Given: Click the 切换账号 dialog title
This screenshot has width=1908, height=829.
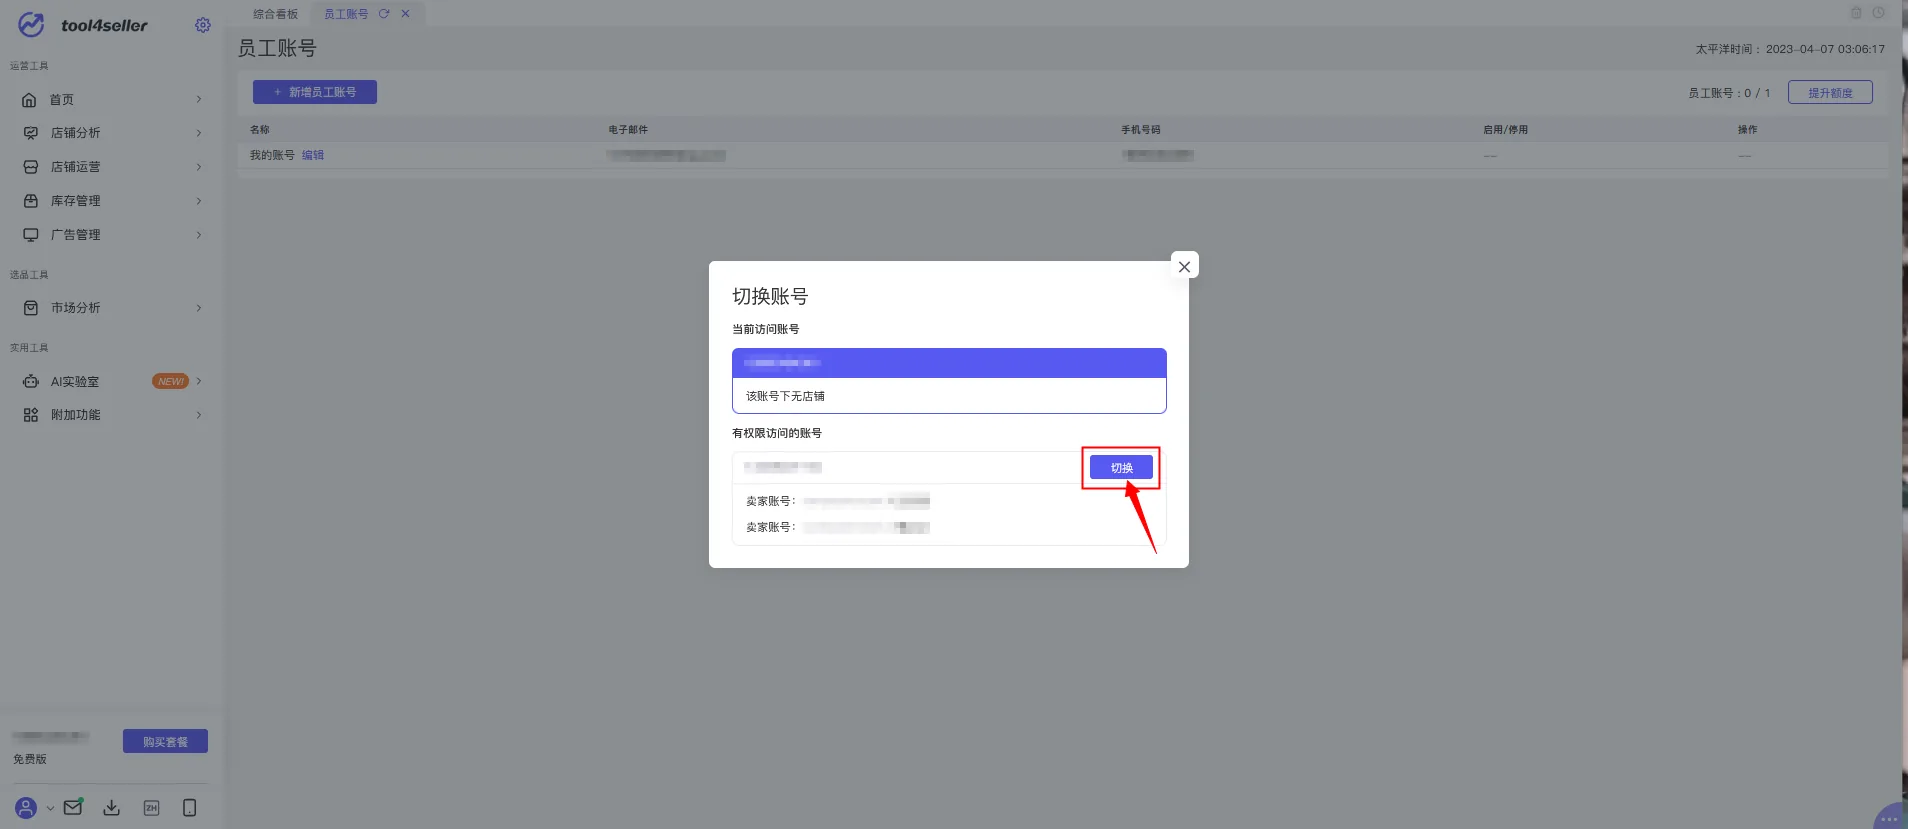Looking at the screenshot, I should pyautogui.click(x=770, y=296).
